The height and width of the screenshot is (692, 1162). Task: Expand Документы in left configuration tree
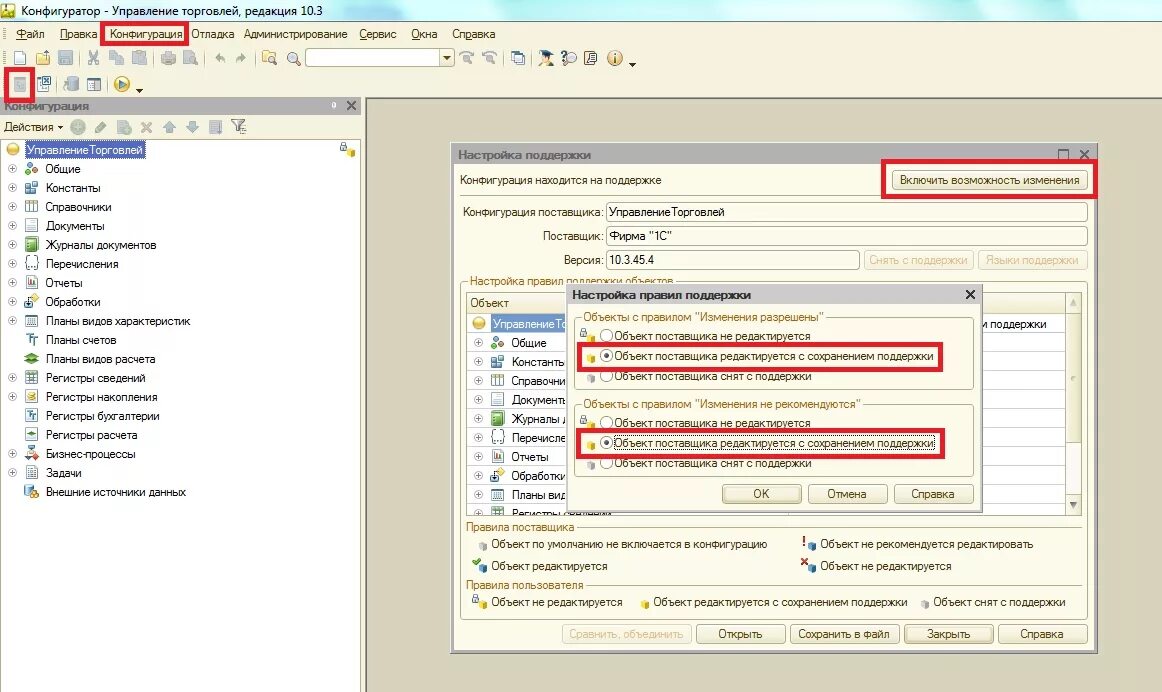[13, 226]
